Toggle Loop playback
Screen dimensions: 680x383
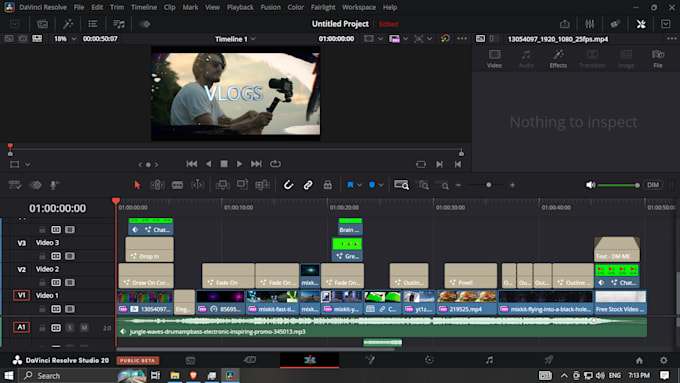click(x=275, y=164)
